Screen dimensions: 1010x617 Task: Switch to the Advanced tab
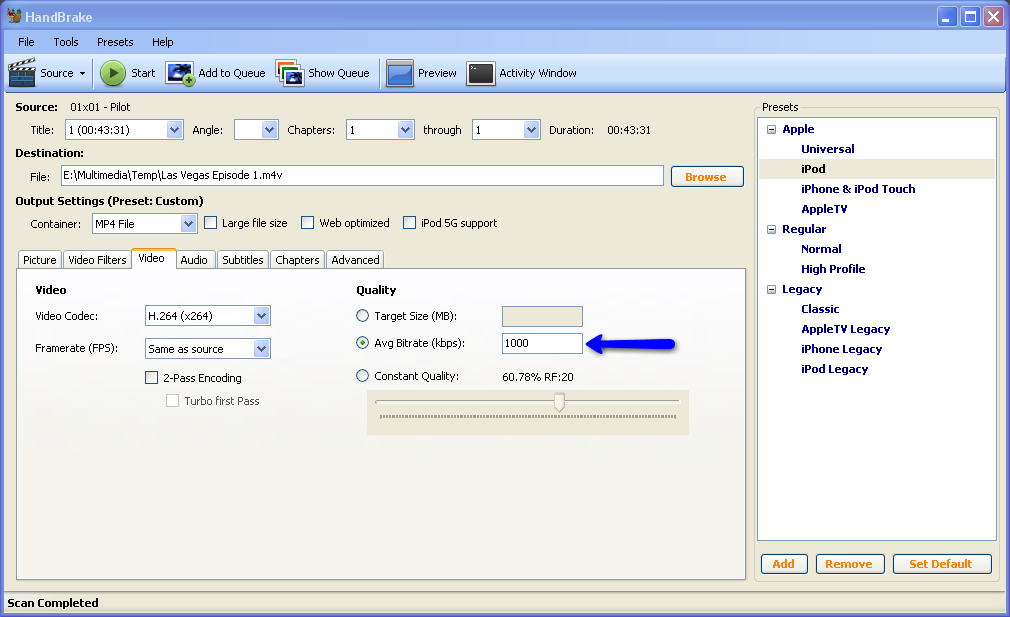coord(355,260)
